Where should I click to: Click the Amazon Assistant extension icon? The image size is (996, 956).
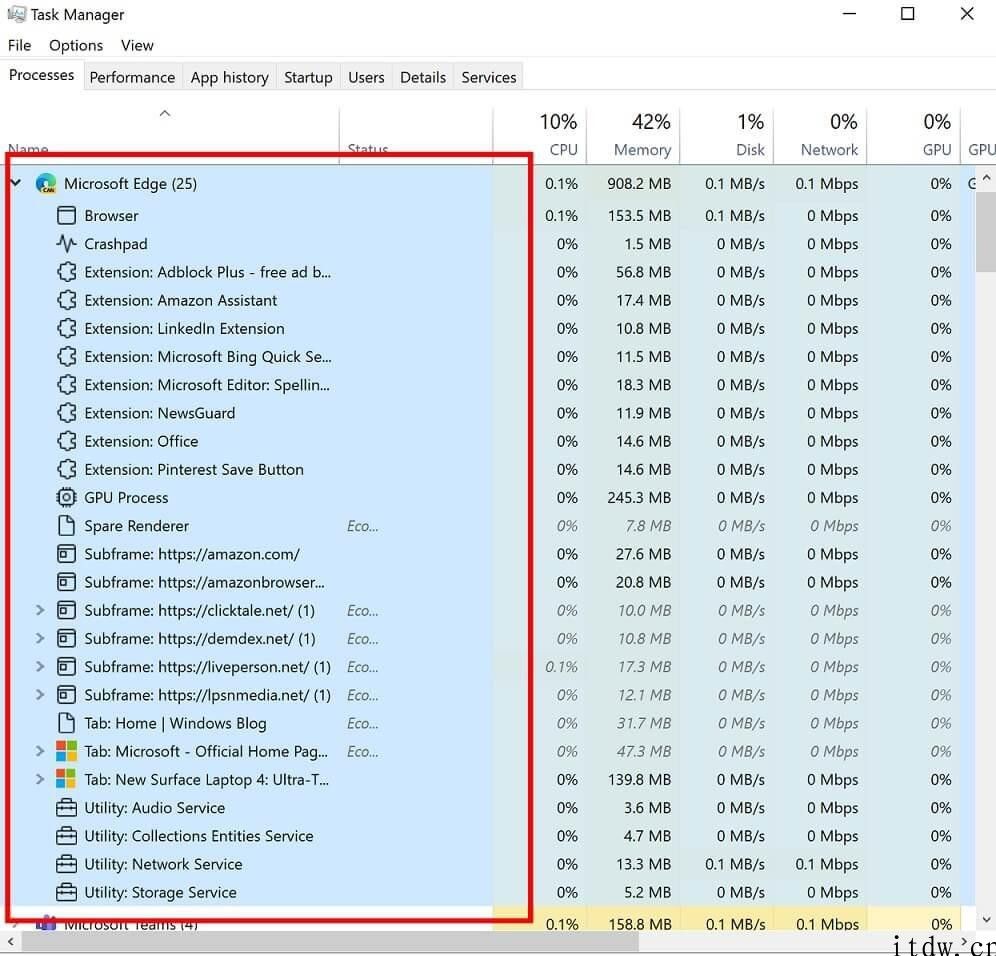[66, 300]
